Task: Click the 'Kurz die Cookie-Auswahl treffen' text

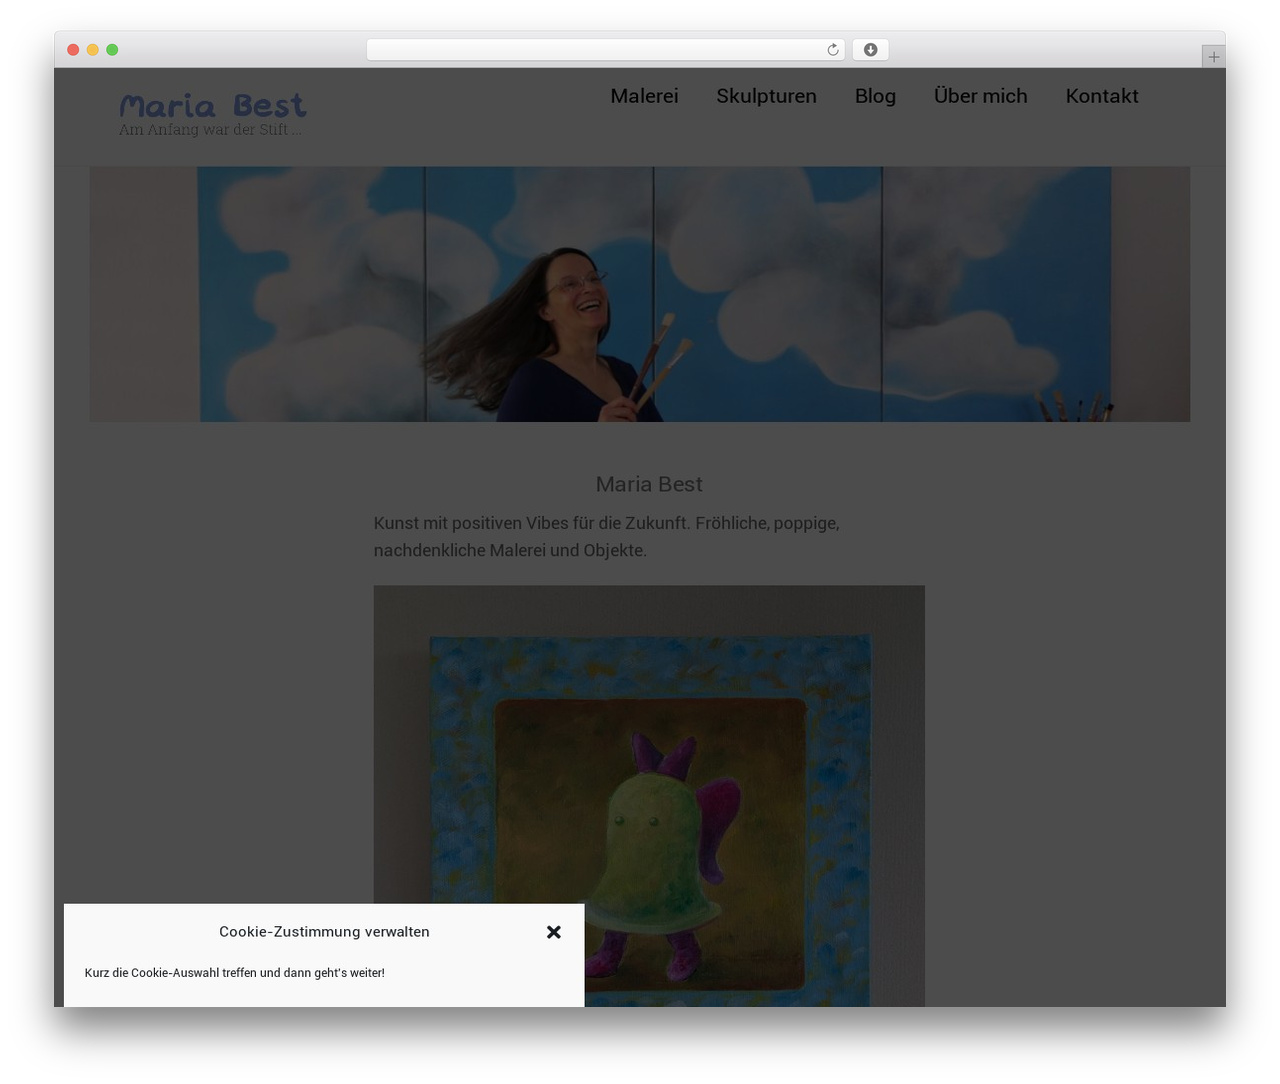Action: coord(235,973)
